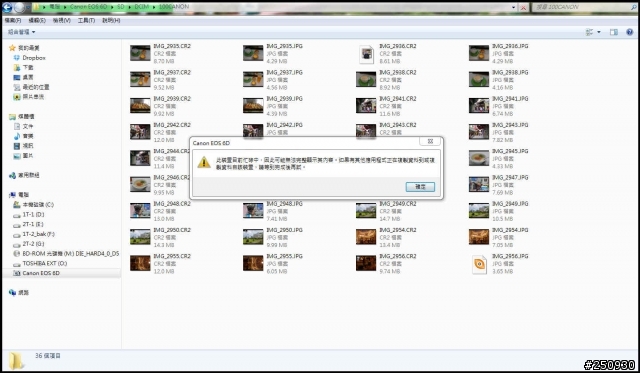Open the Edit (E) menu
640x373 pixels.
click(x=37, y=20)
